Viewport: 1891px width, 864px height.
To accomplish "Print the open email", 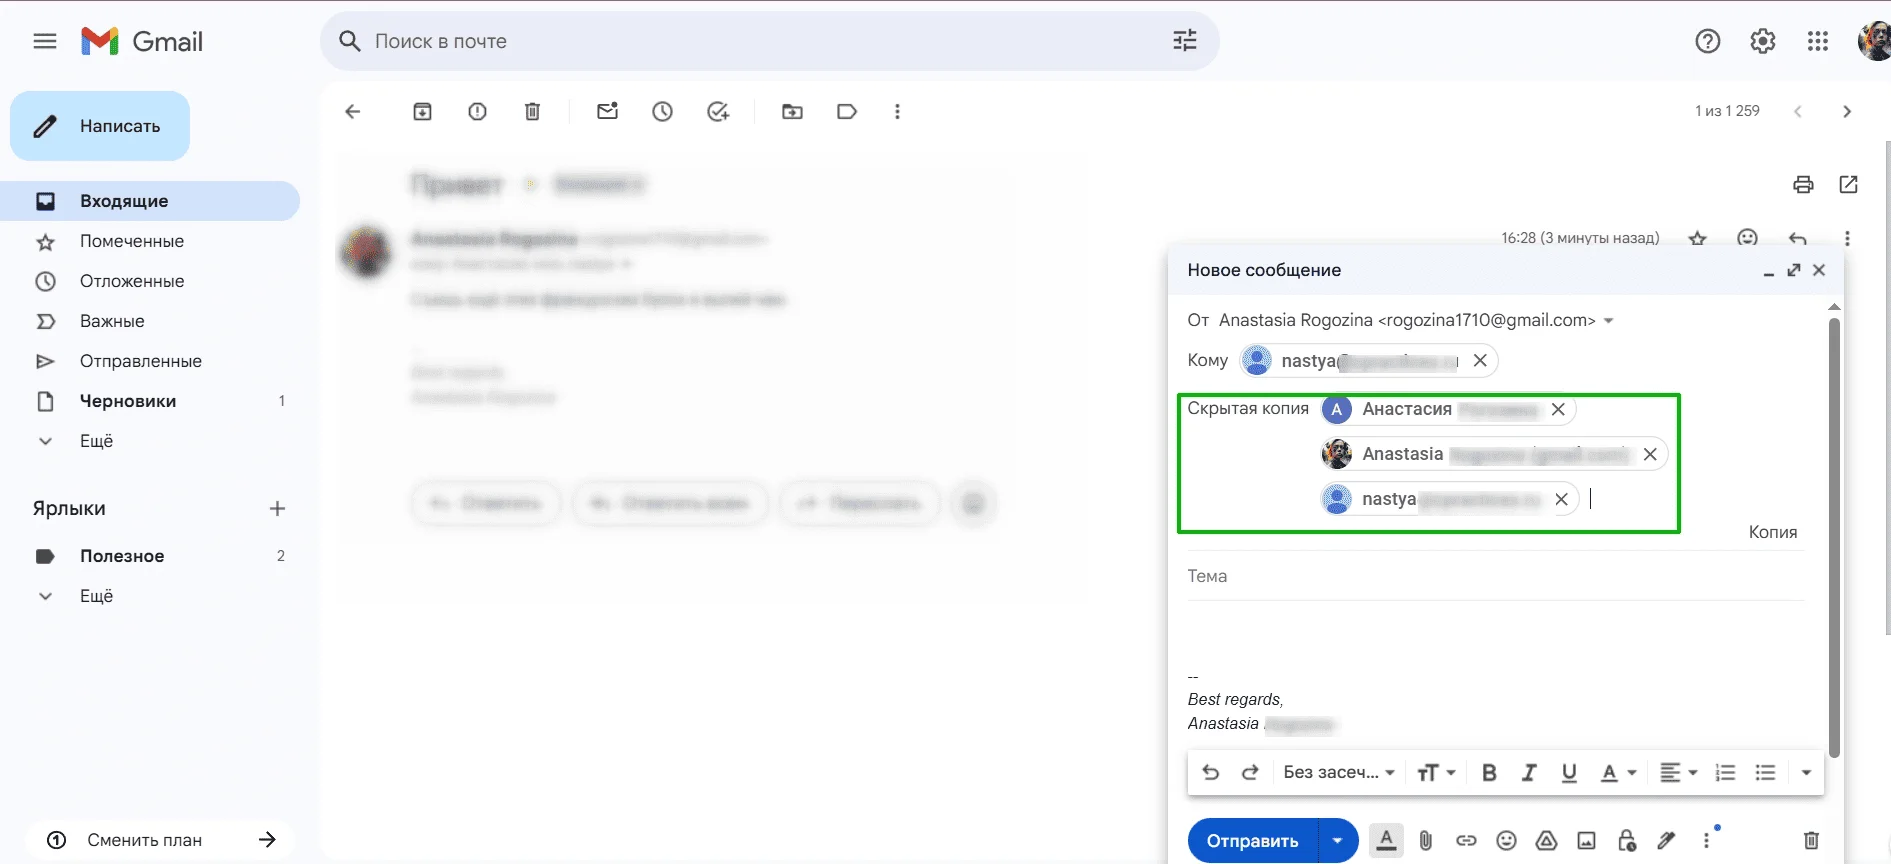I will [1802, 184].
